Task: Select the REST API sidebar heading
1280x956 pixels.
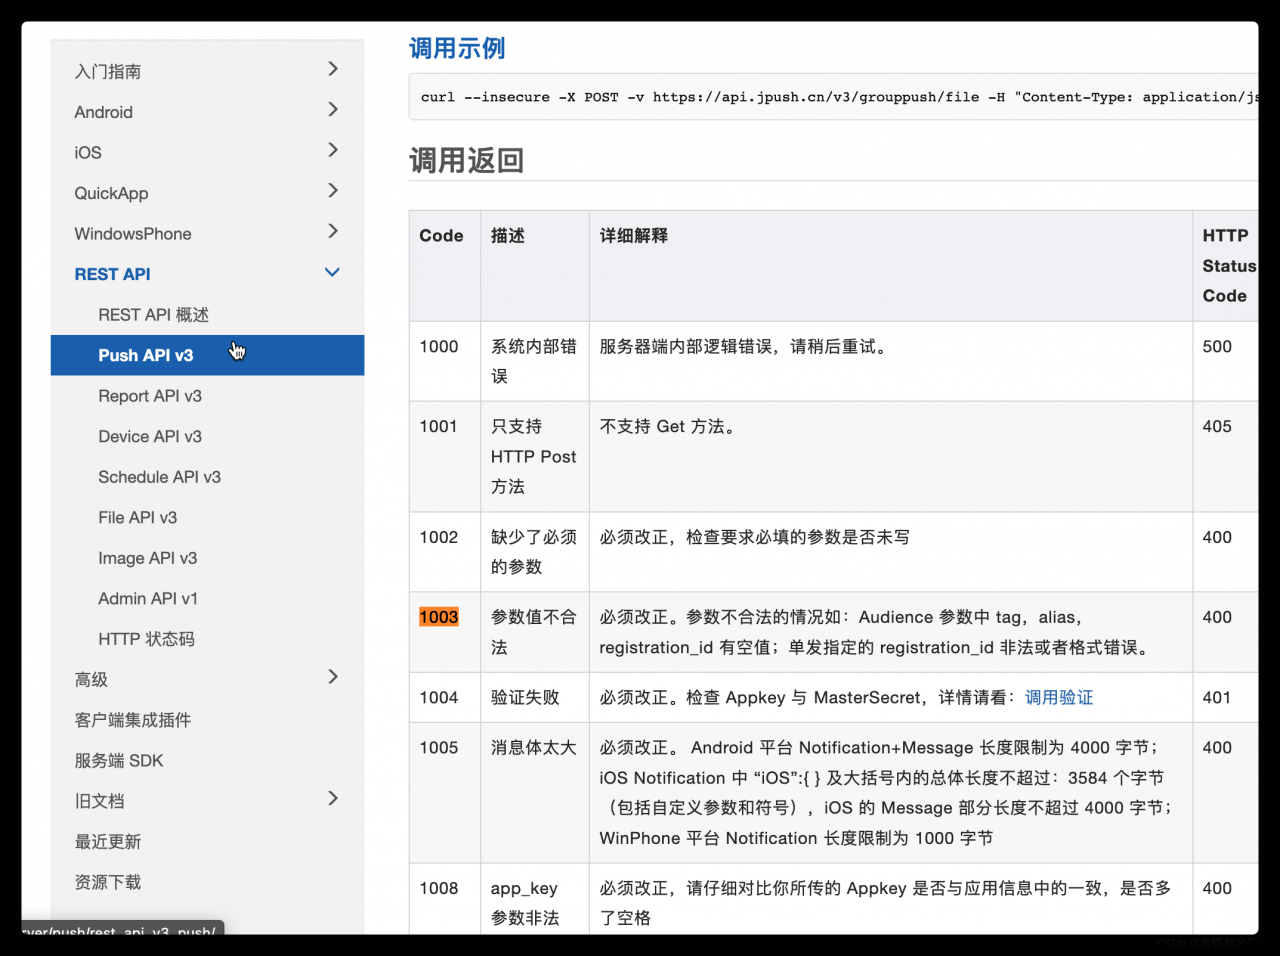Action: click(112, 274)
